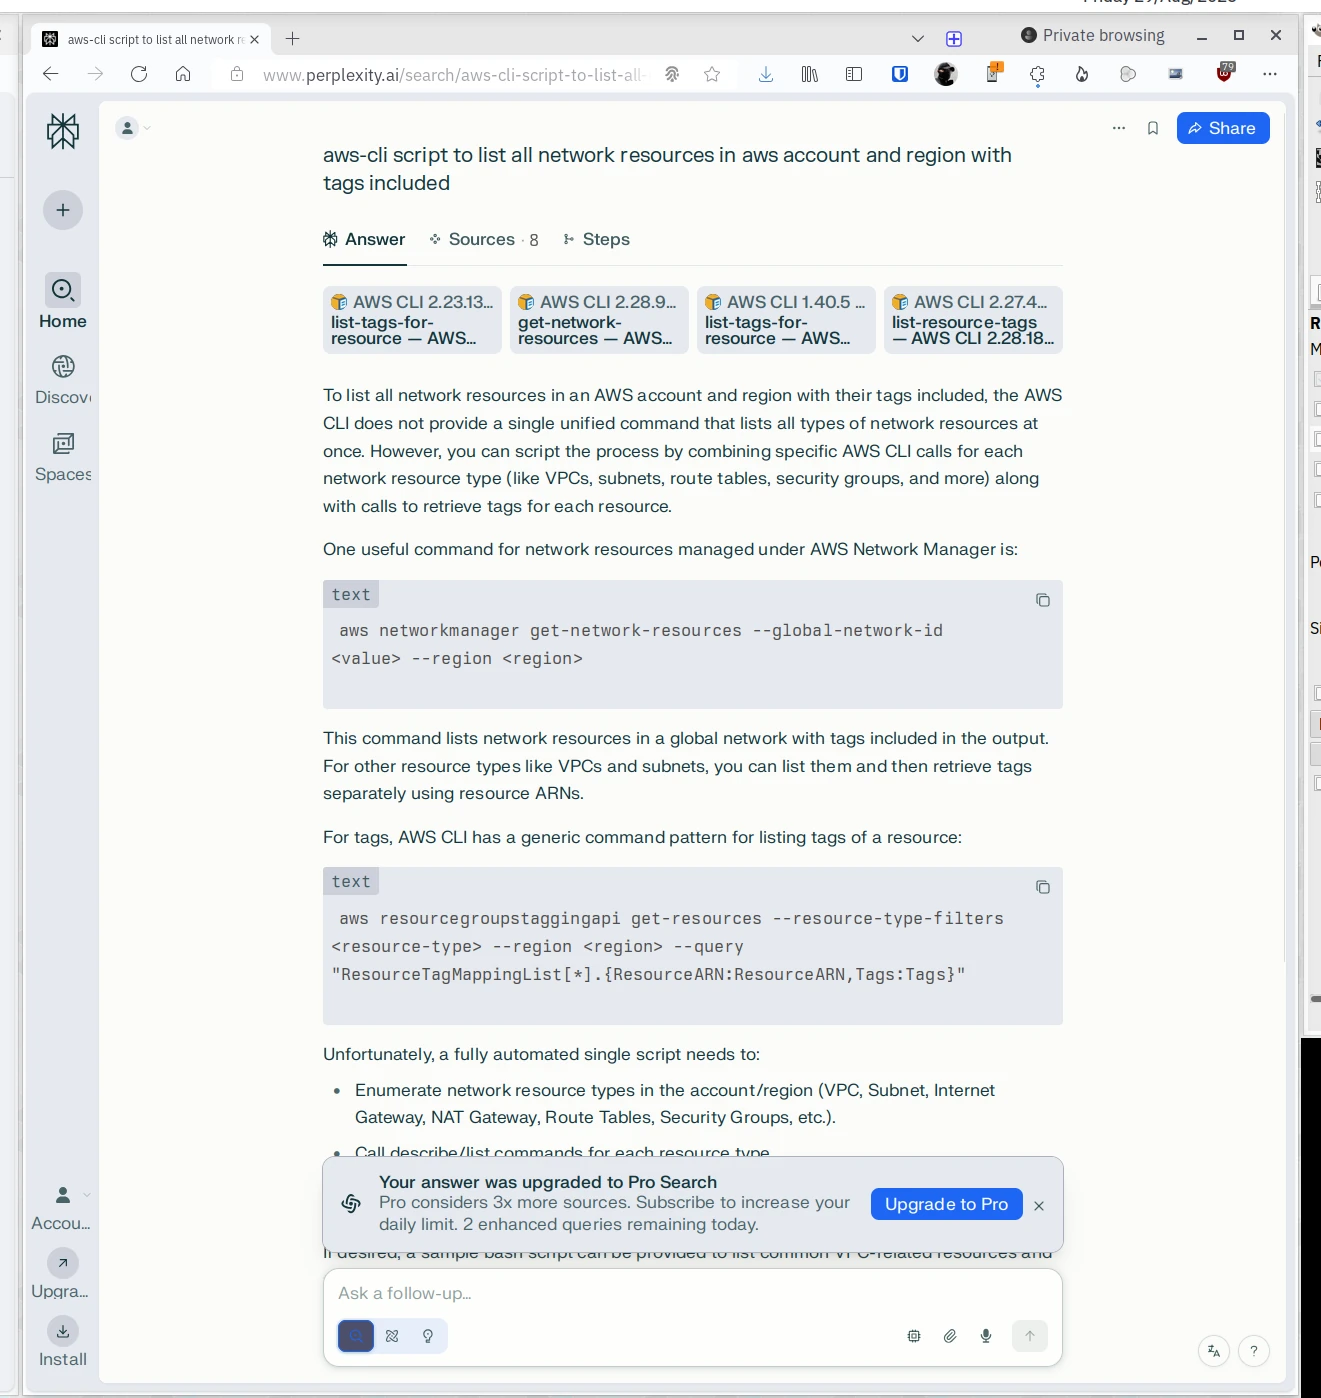Screen dimensions: 1321x1398
Task: Select the Labs lightbulb mode toggle
Action: 428,1336
